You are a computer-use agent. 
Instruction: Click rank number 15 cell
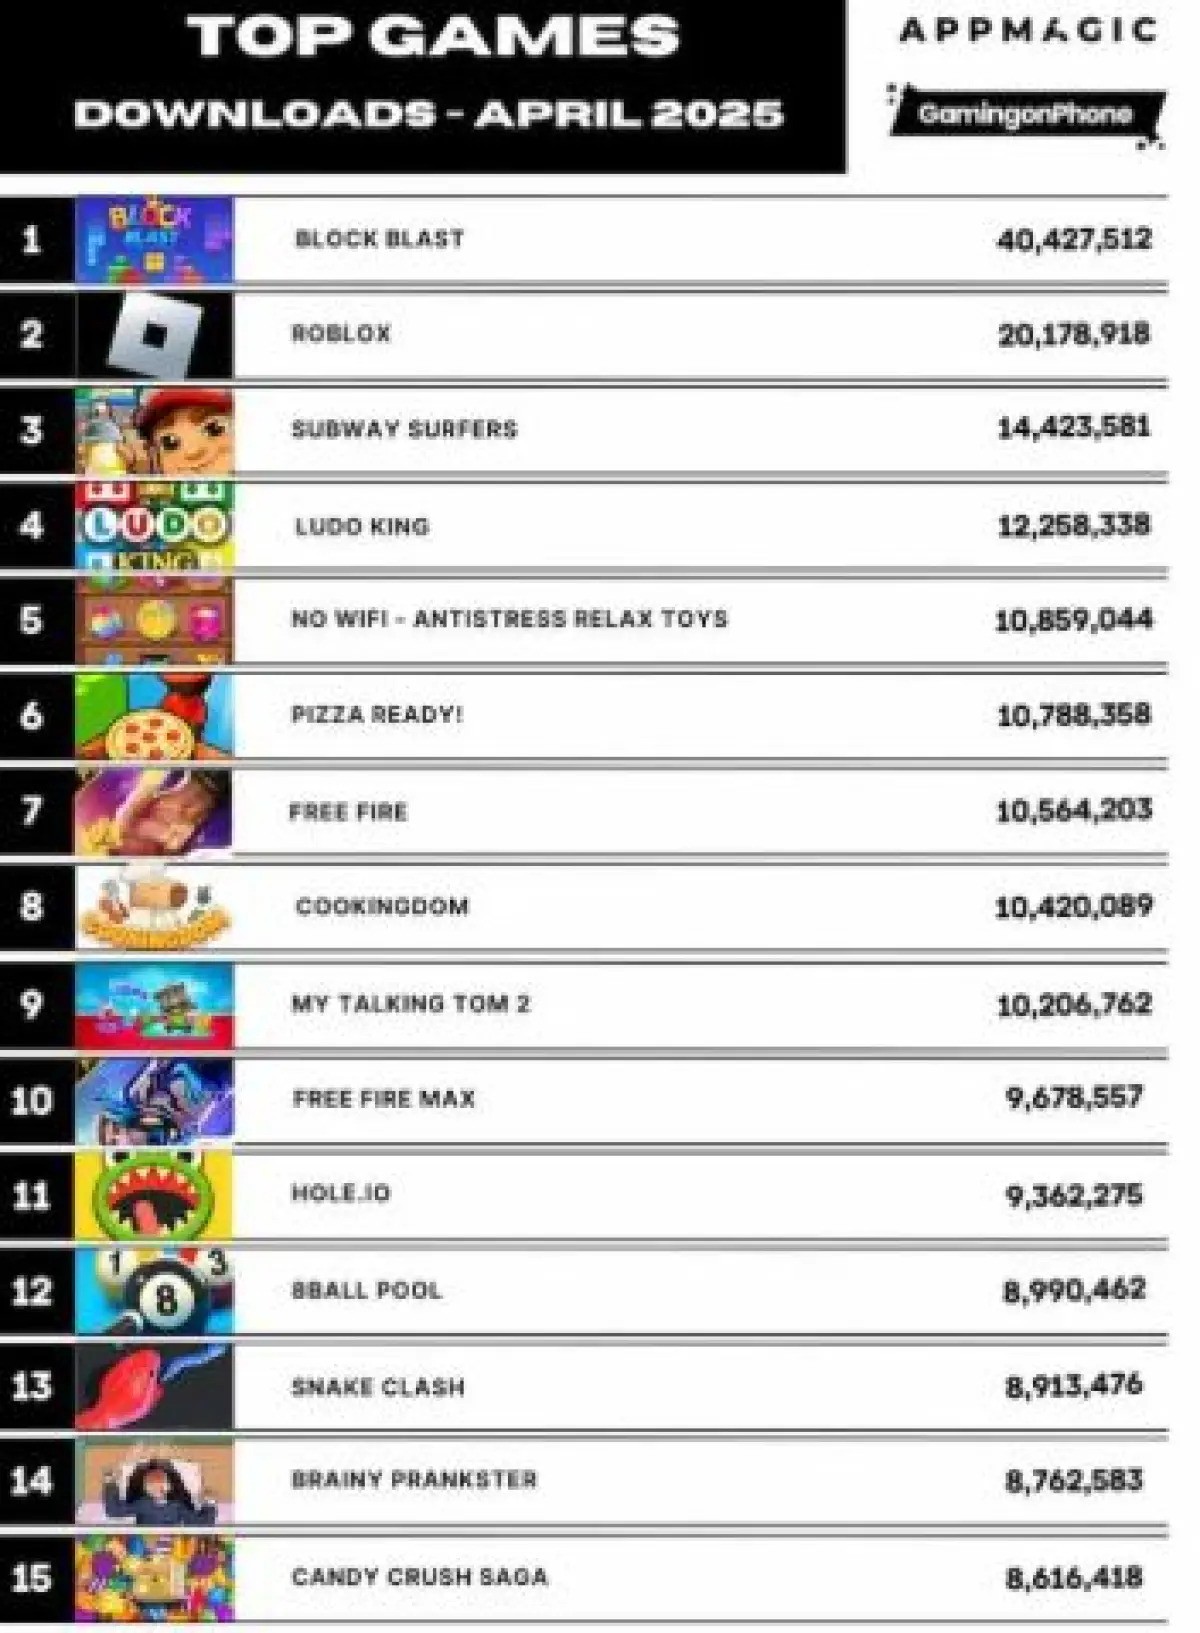32,1578
